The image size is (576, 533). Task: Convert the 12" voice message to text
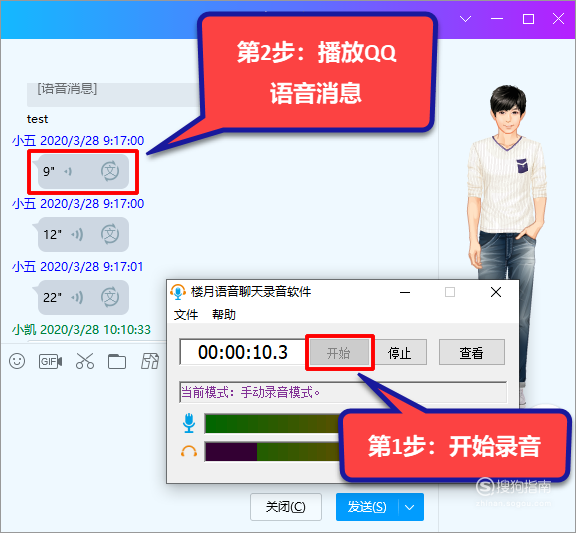tap(110, 234)
